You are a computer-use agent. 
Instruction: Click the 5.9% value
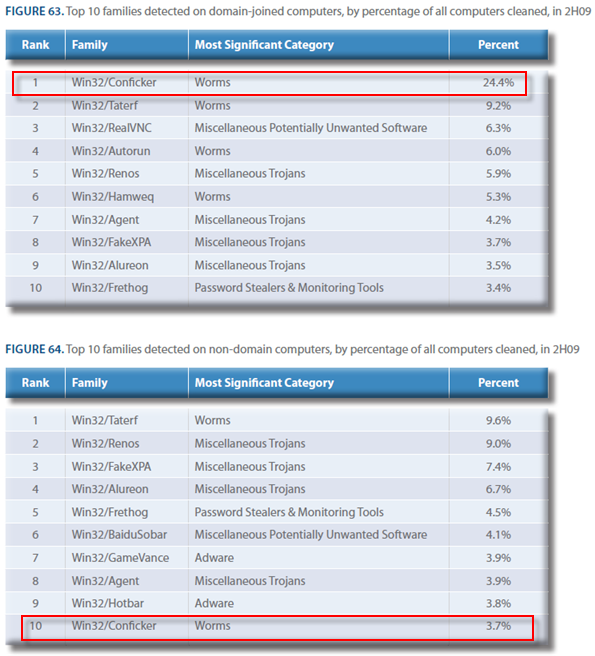coord(498,174)
